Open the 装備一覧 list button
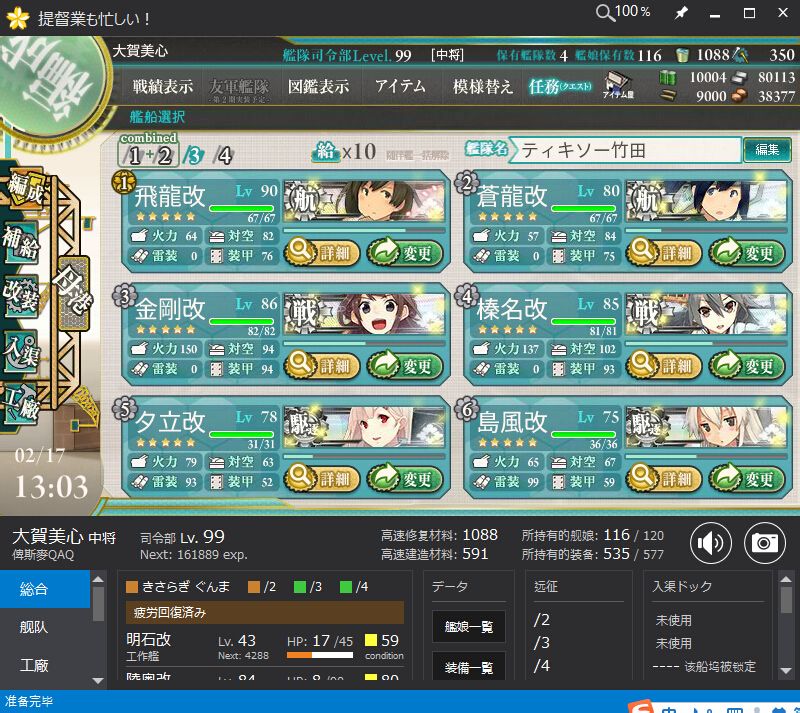The image size is (800, 713). [469, 666]
